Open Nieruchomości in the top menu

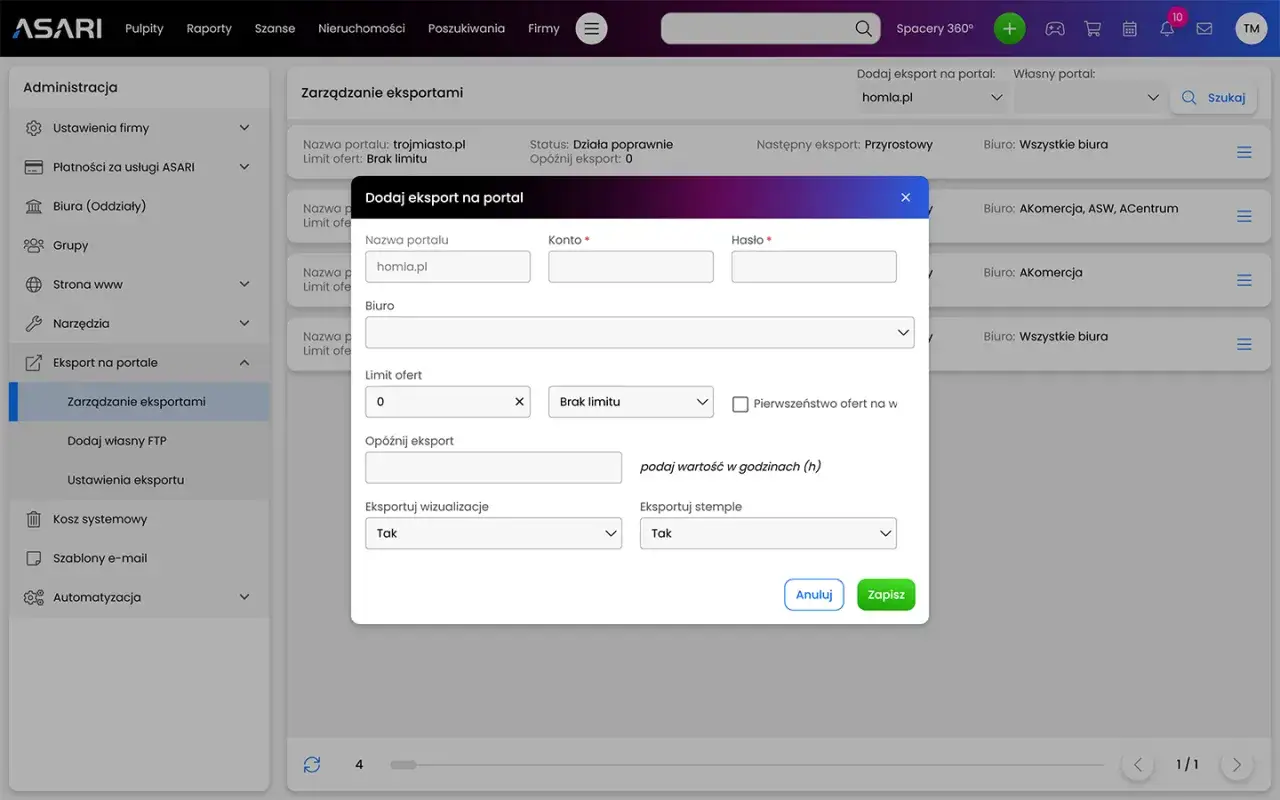[x=361, y=29]
